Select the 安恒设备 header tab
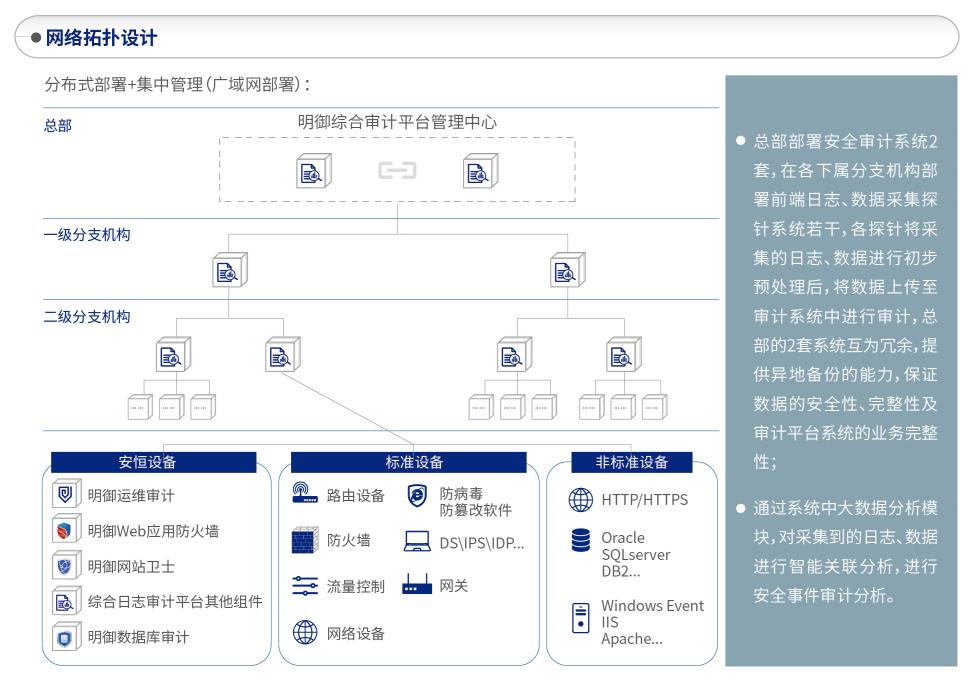This screenshot has height=682, width=977. [x=153, y=462]
